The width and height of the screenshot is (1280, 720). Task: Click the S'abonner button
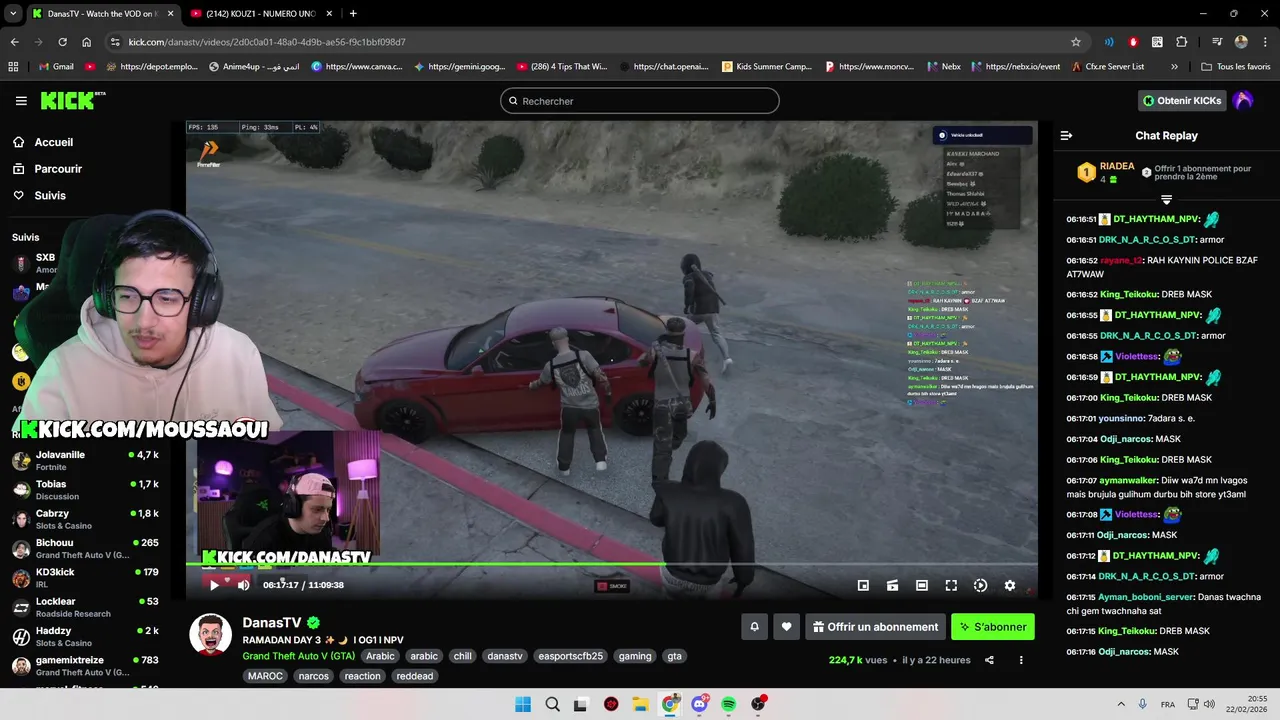993,627
